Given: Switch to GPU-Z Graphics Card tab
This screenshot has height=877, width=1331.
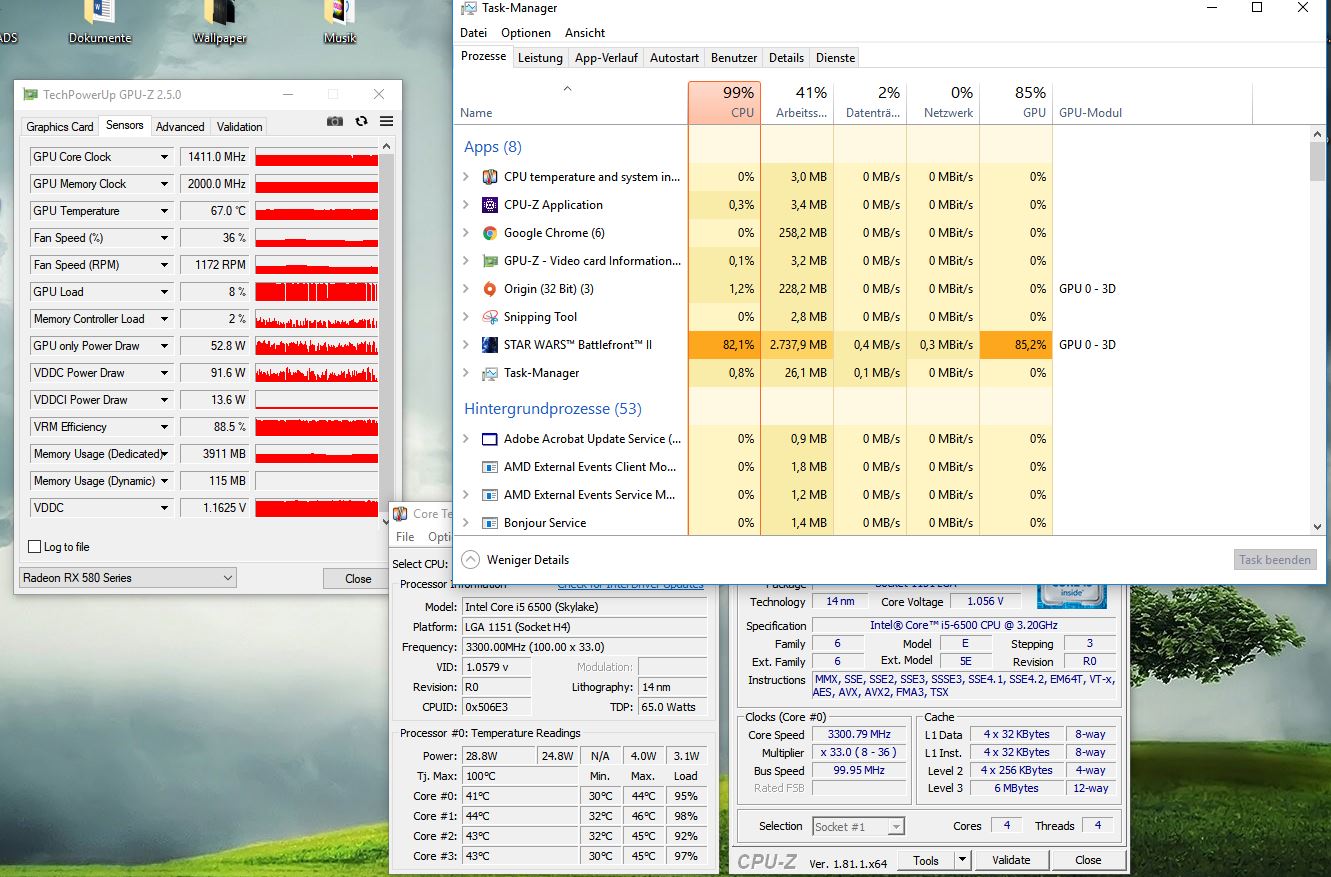Looking at the screenshot, I should coord(60,127).
